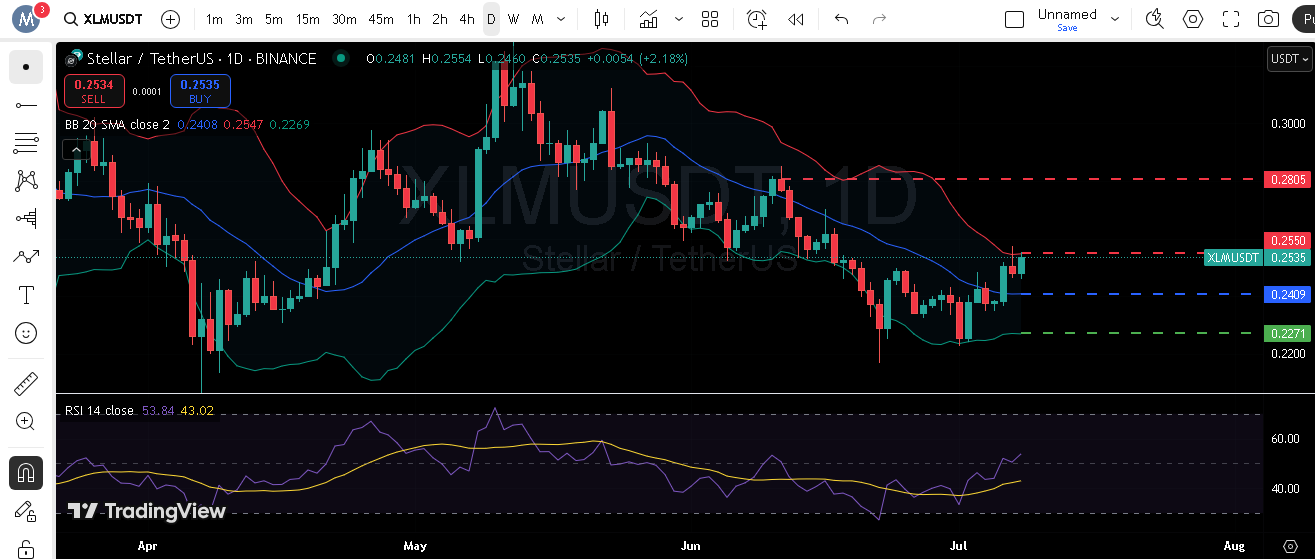Open the layout setup square icon

click(1015, 19)
